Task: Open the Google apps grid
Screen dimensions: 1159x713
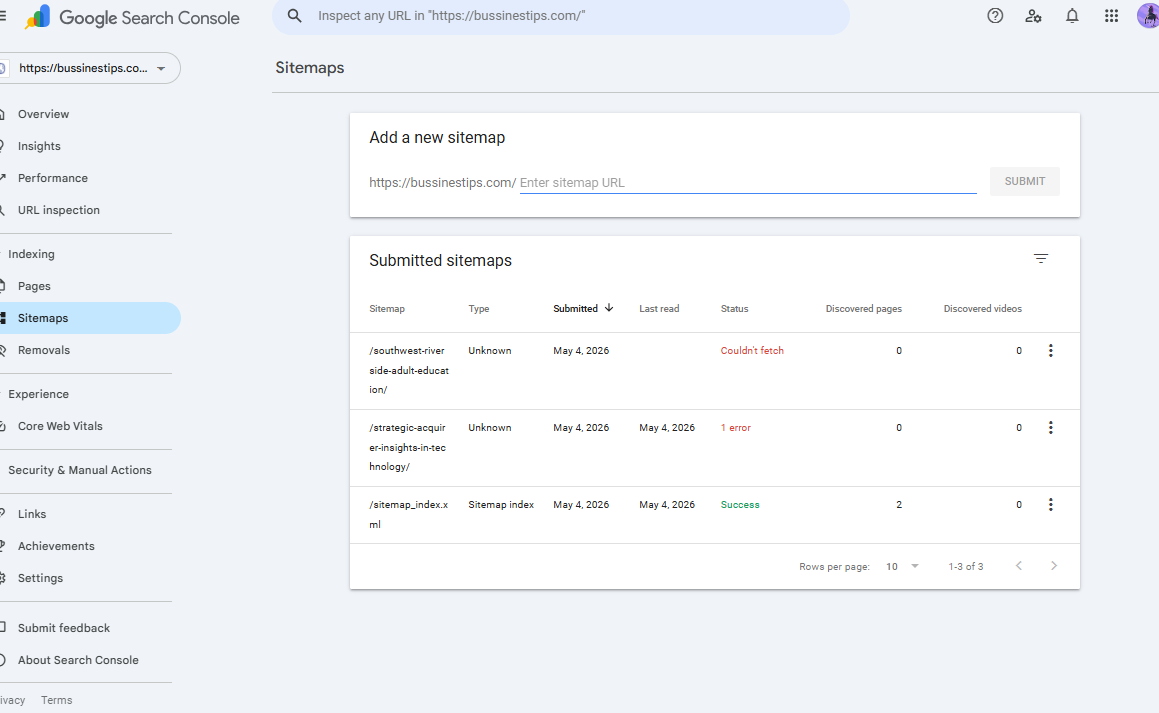Action: pos(1111,16)
